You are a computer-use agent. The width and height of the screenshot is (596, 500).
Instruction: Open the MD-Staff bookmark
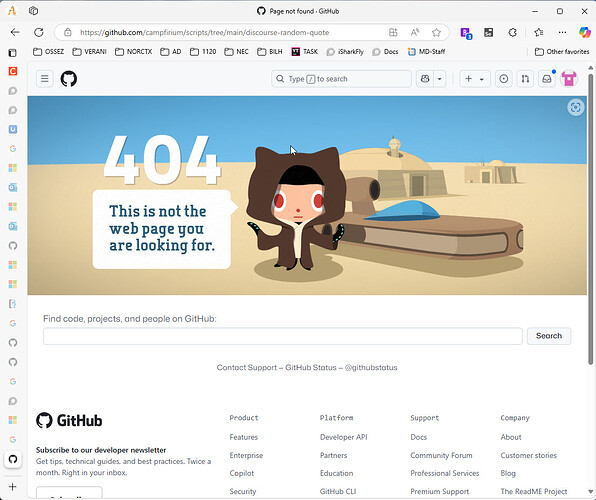point(426,52)
